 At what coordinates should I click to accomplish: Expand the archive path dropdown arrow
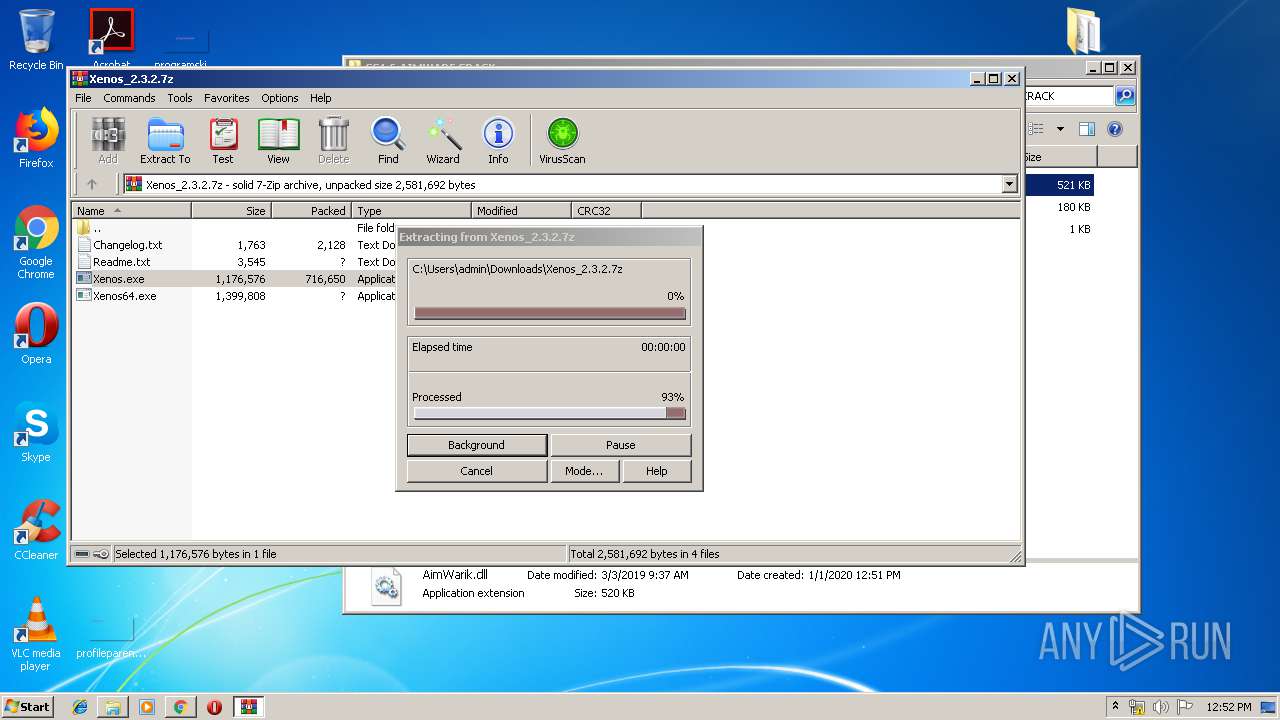pos(1009,184)
